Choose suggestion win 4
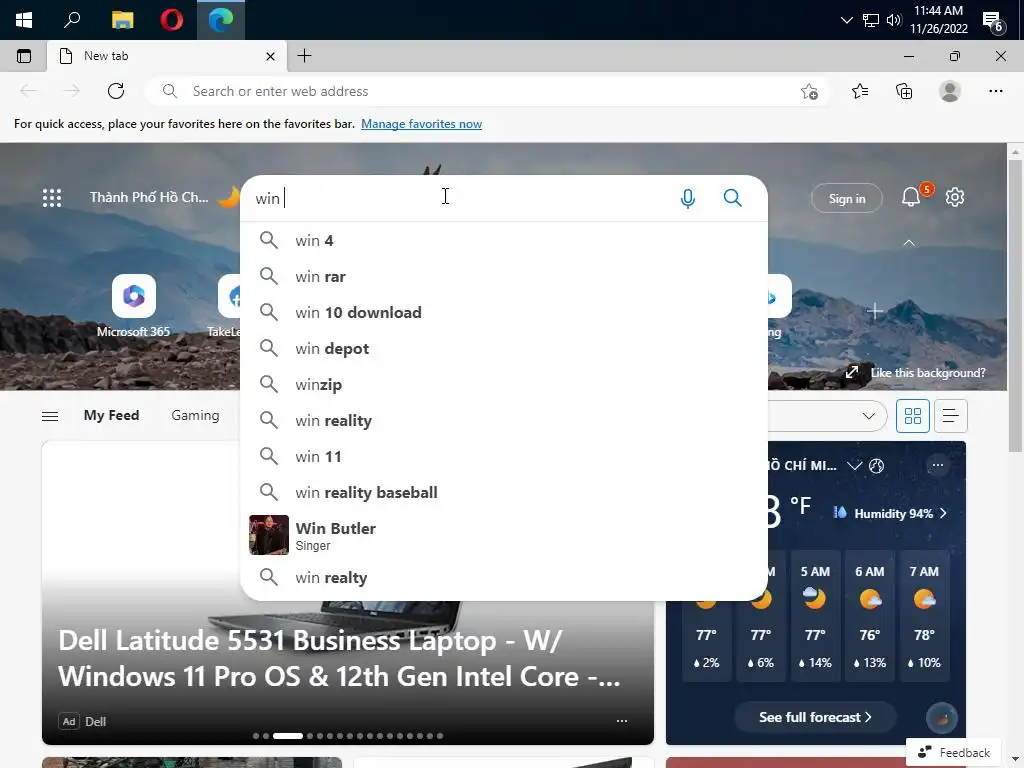Screen dimensions: 1024x768 click(504, 240)
